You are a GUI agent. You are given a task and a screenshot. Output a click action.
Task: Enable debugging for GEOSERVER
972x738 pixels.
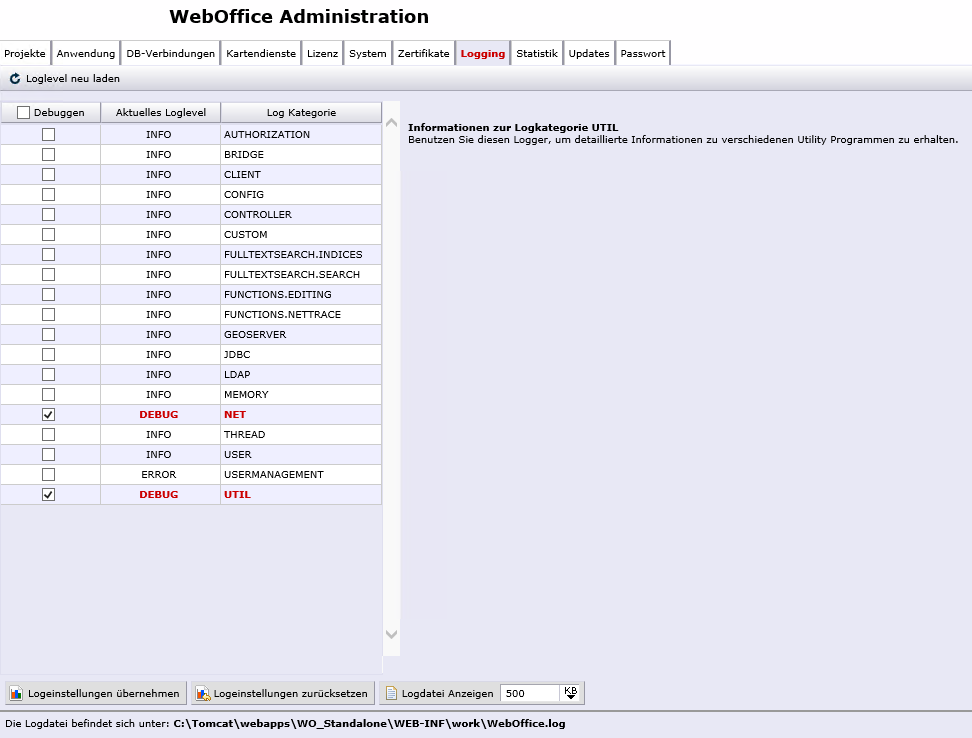(x=50, y=334)
